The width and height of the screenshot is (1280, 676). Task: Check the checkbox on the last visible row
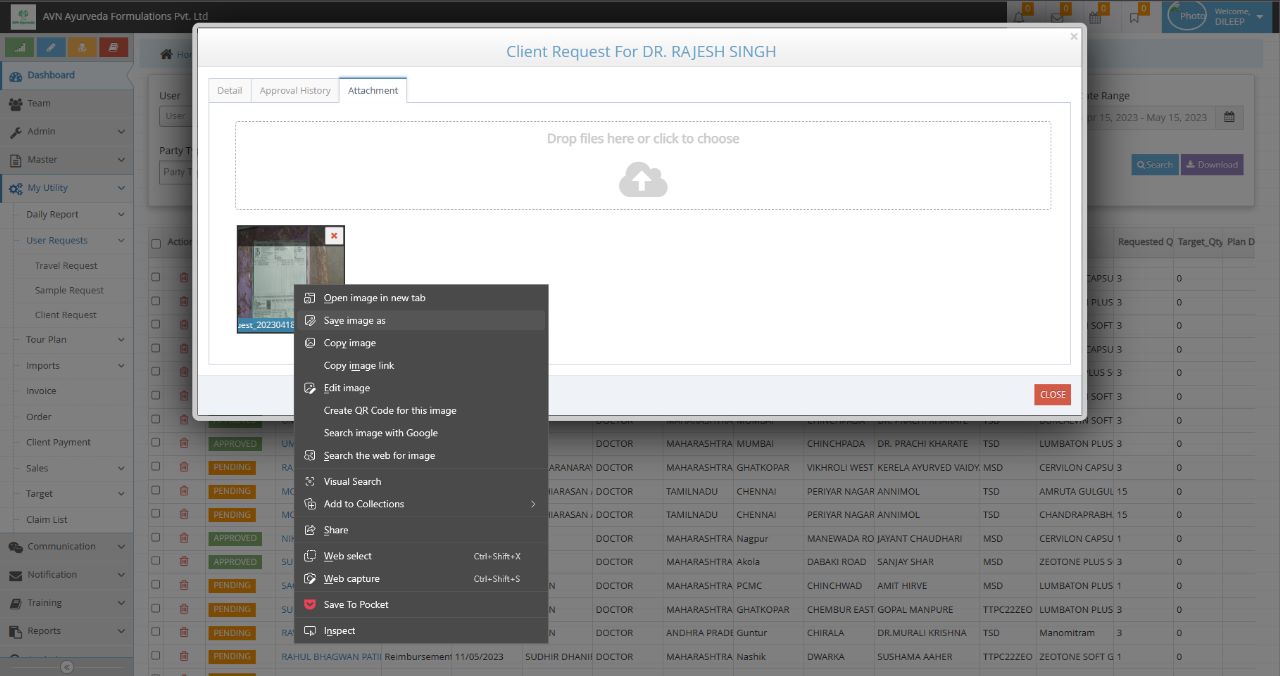(156, 657)
